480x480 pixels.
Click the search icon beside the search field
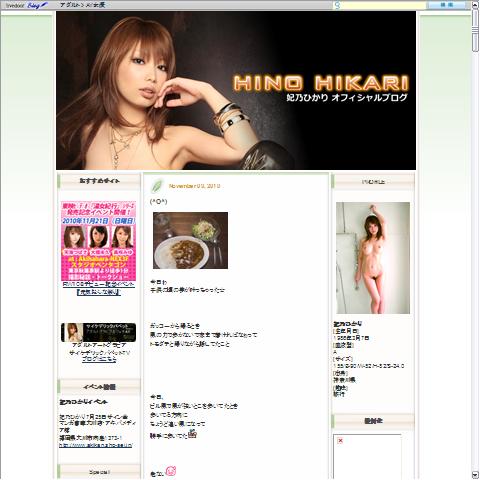(337, 5)
